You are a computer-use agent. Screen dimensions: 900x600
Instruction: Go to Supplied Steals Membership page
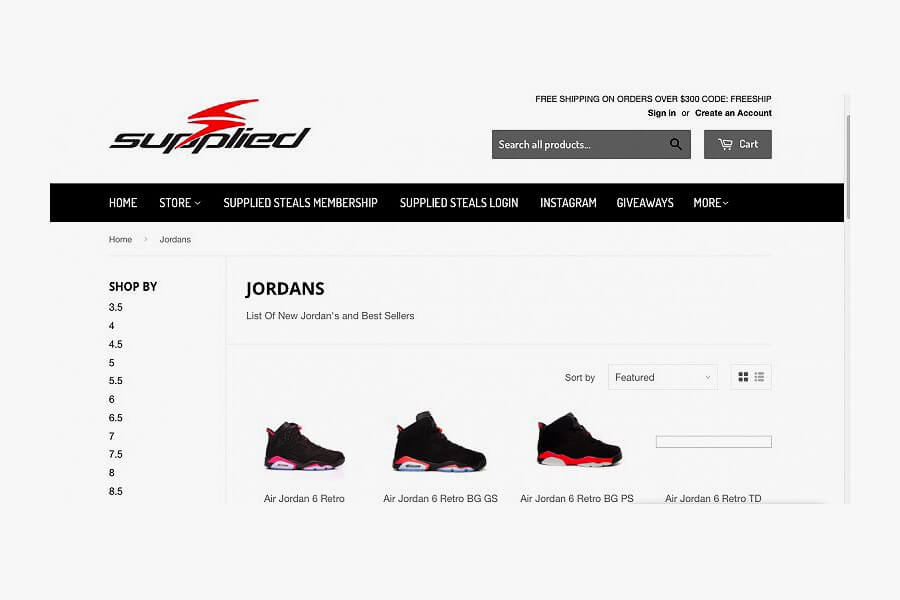click(x=300, y=203)
